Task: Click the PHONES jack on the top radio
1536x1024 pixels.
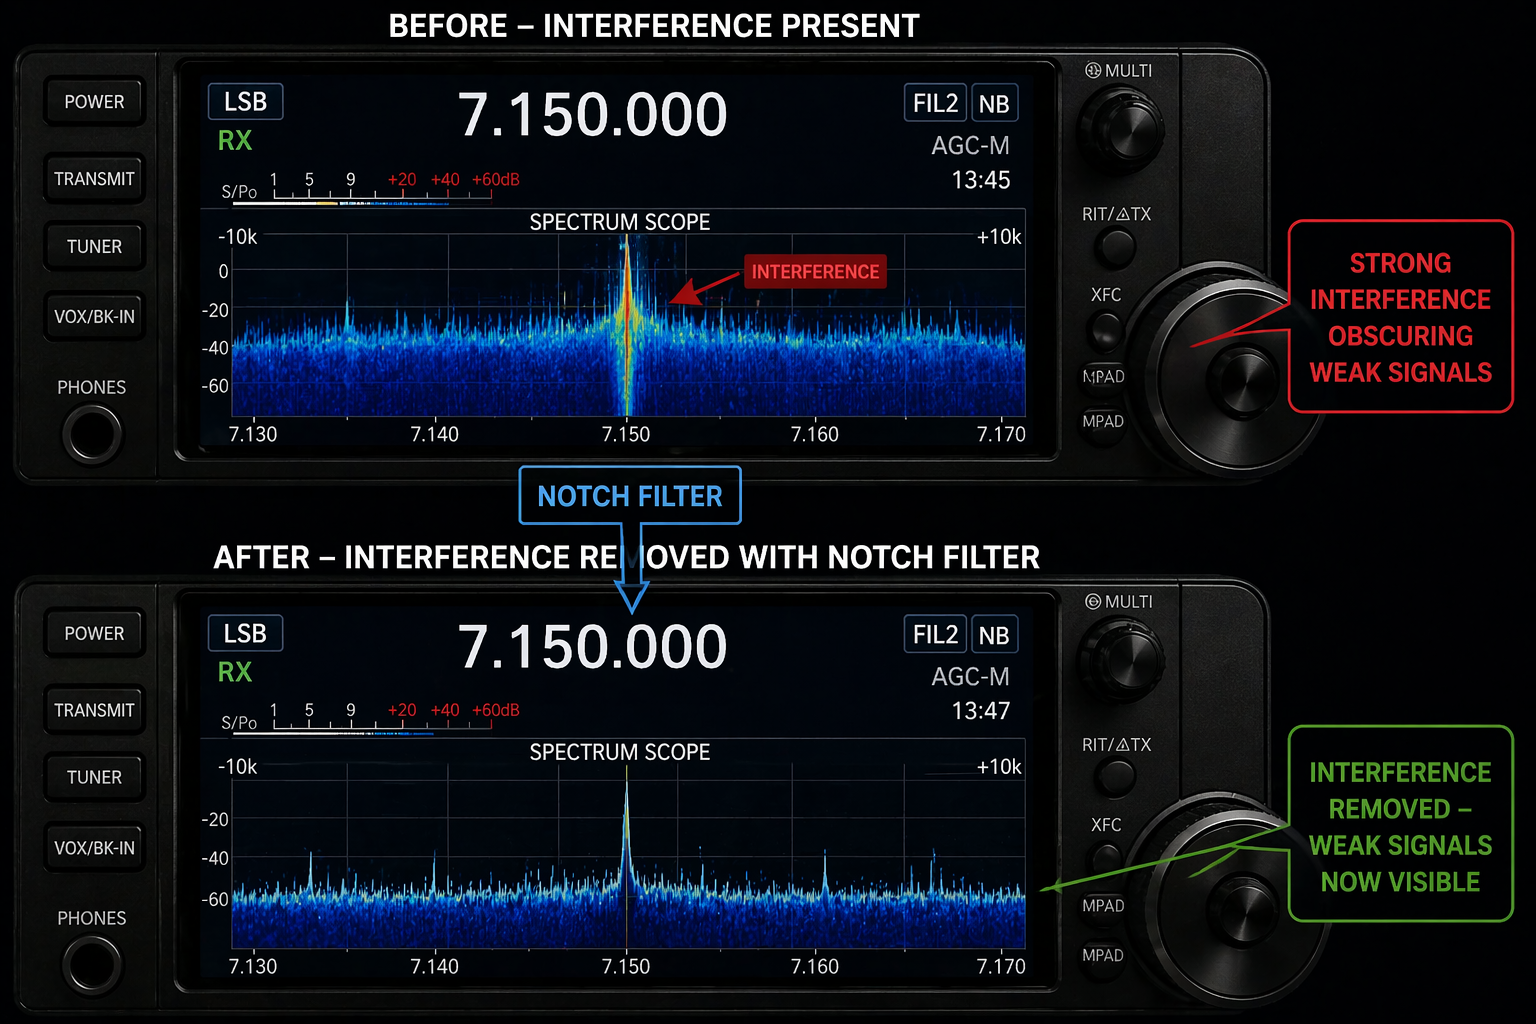Action: 92,435
